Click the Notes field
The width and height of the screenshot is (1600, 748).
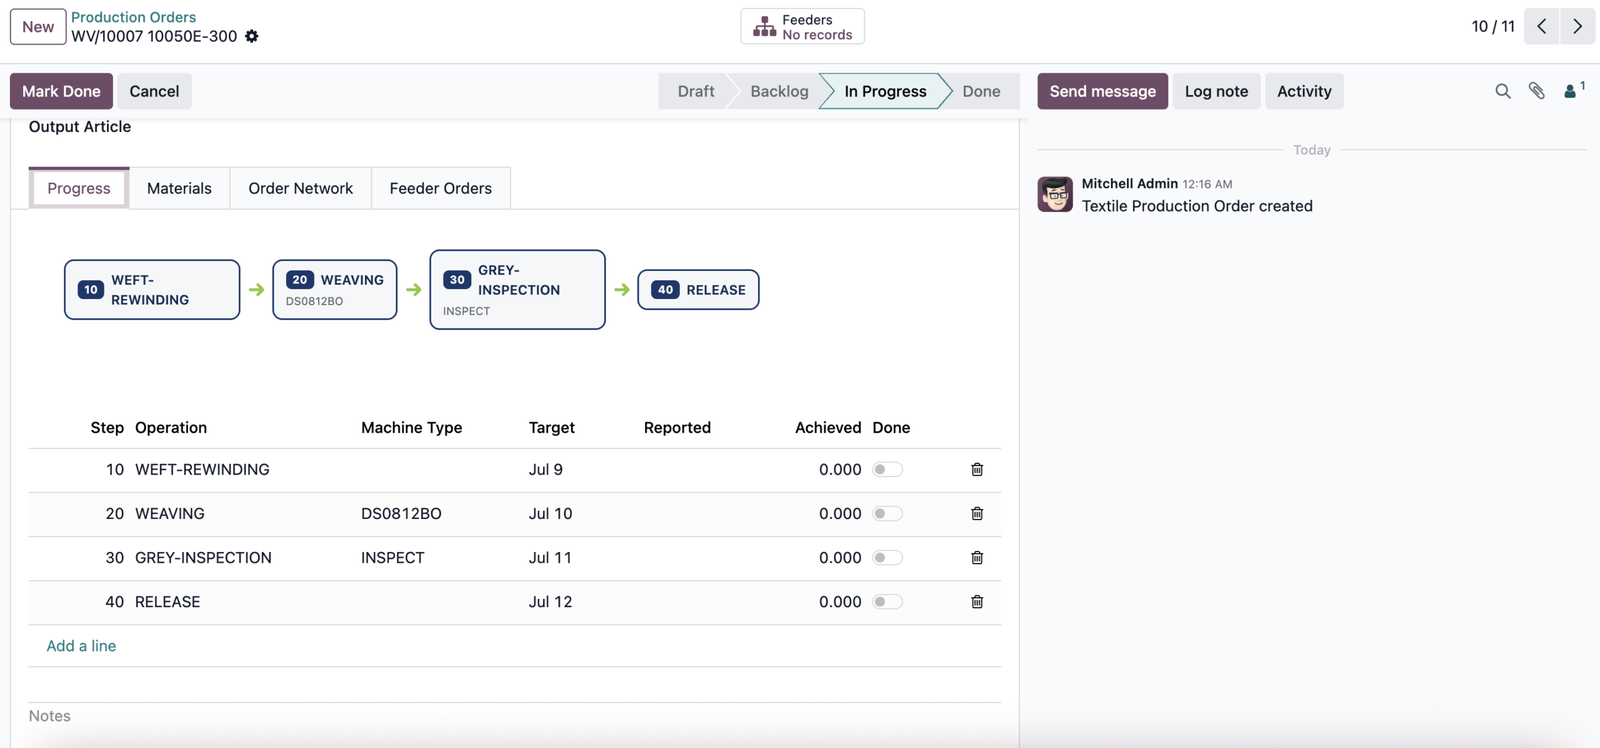(515, 716)
